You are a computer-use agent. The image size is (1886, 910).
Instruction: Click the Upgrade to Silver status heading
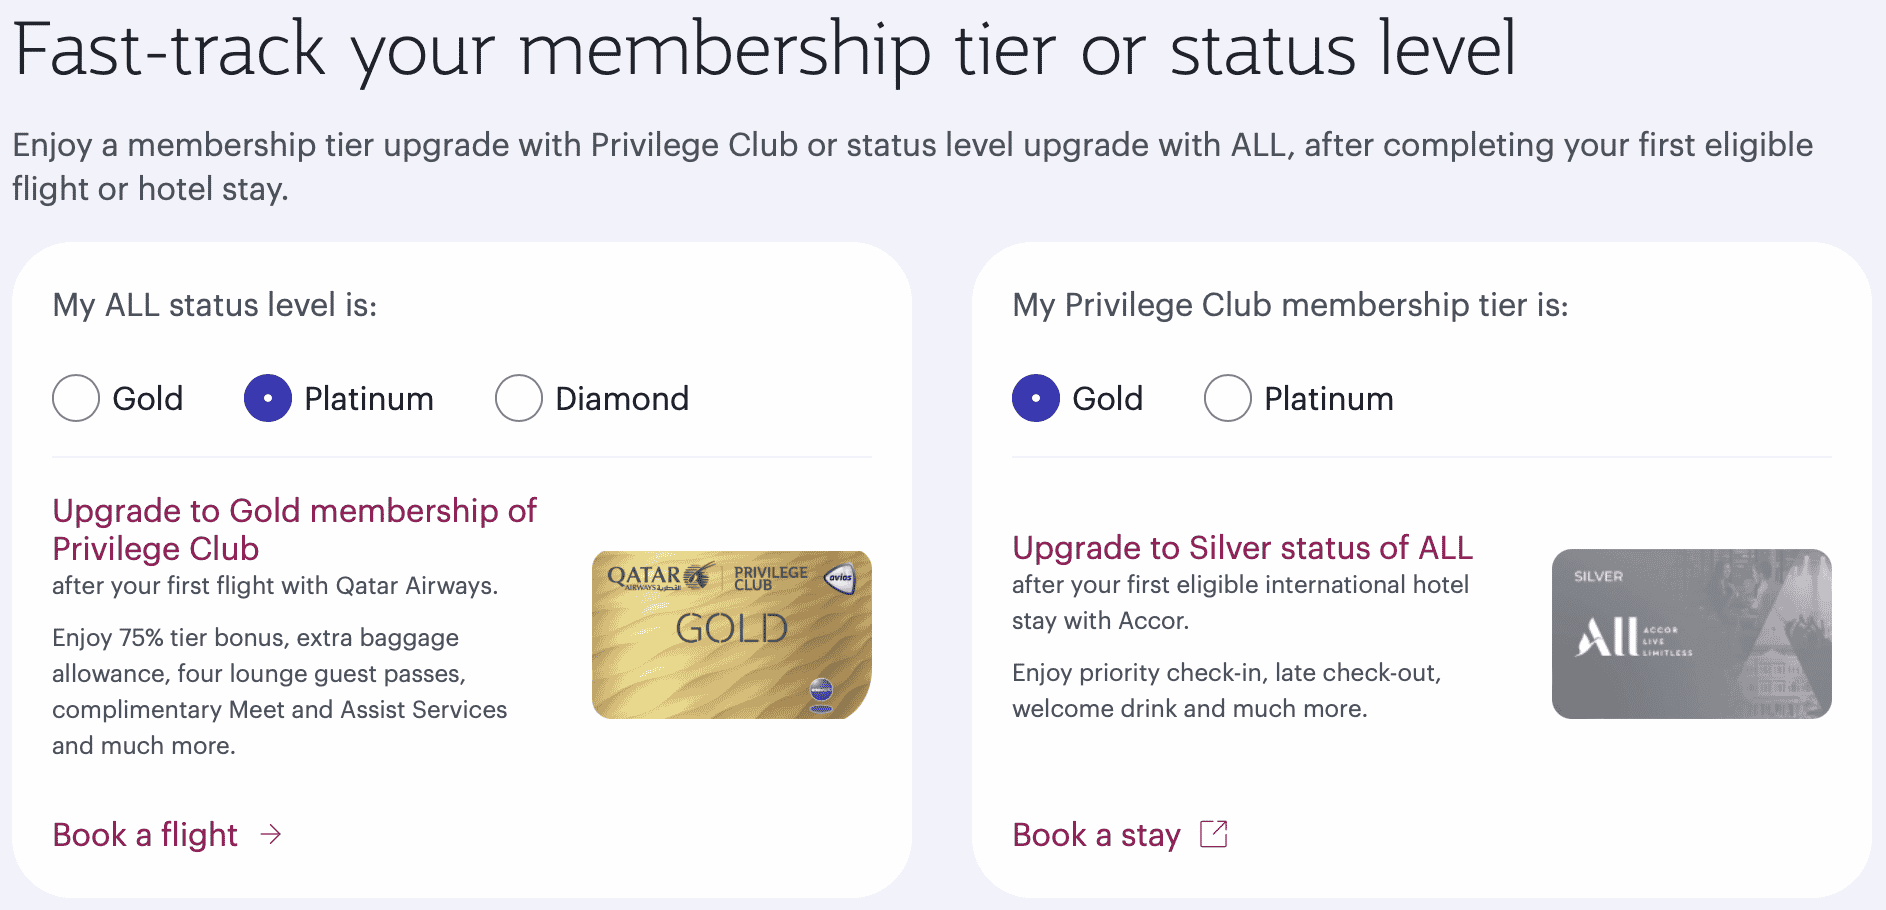pos(1242,548)
